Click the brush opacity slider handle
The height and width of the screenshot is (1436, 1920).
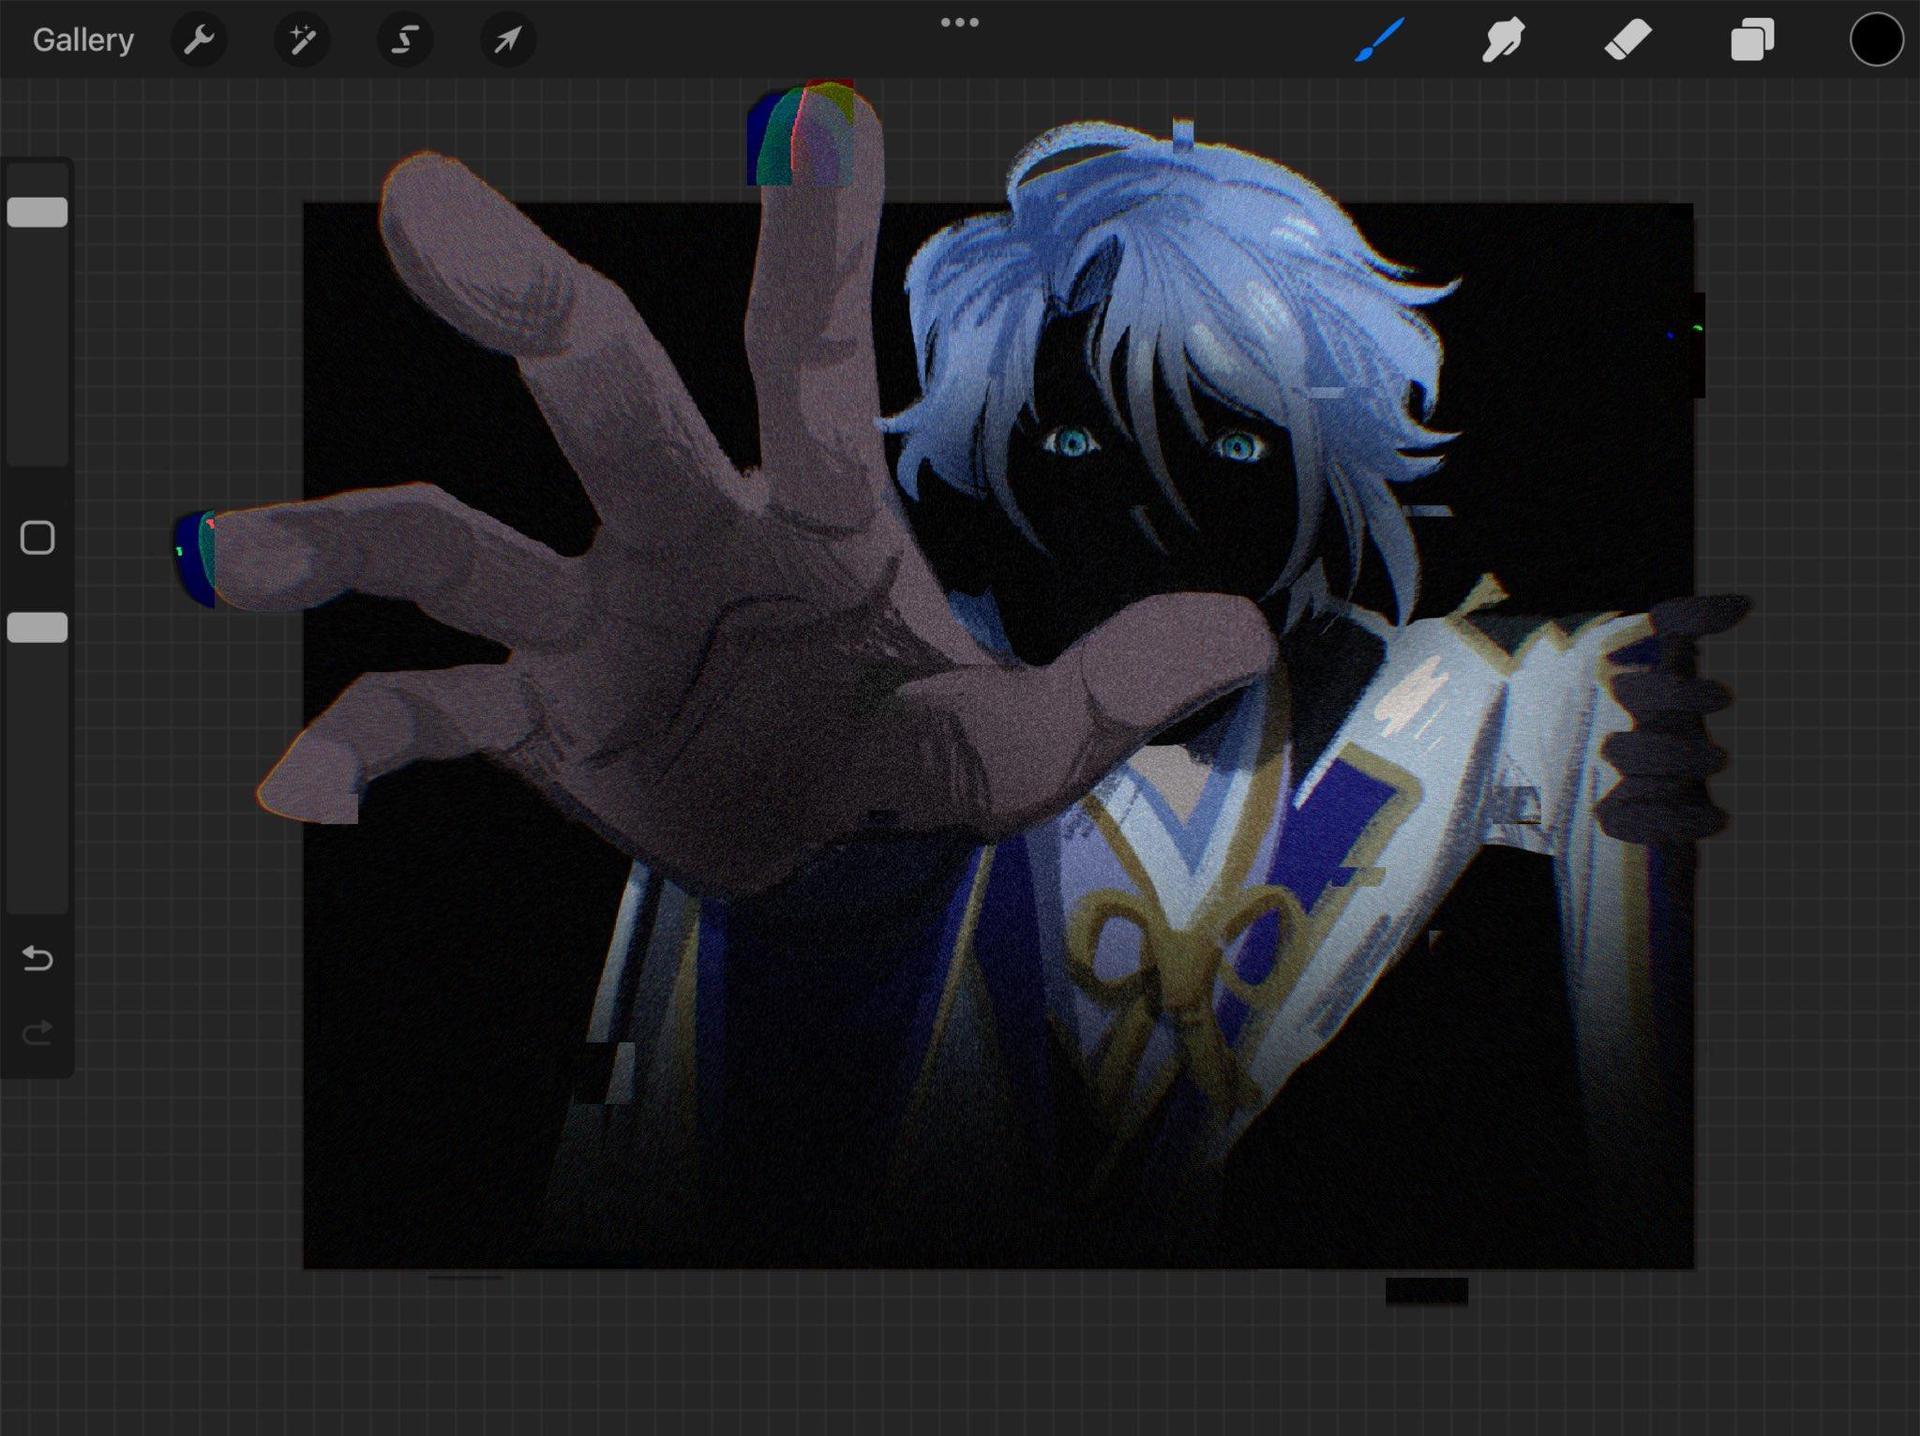[x=37, y=627]
